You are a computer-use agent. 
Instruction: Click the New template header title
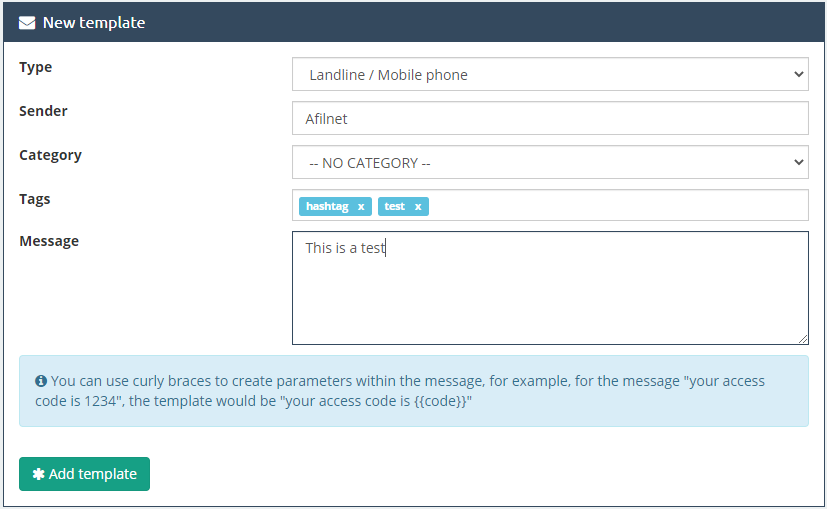pos(94,23)
